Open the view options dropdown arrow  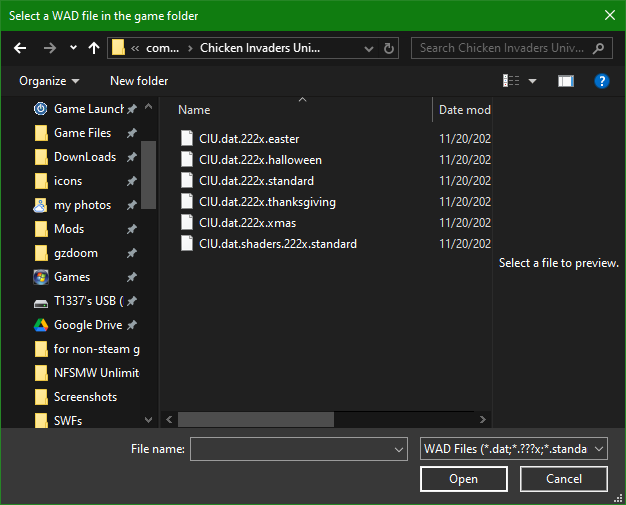tap(532, 81)
